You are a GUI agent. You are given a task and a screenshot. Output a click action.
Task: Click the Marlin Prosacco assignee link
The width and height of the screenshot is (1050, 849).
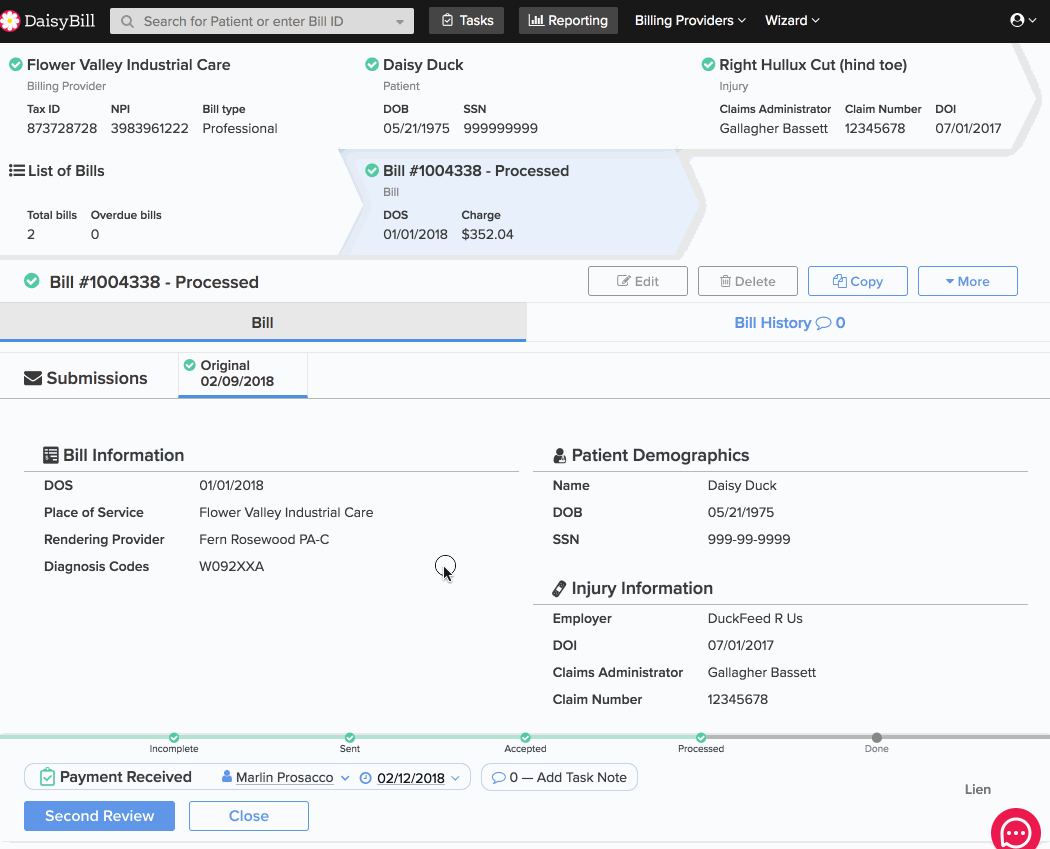tap(285, 778)
